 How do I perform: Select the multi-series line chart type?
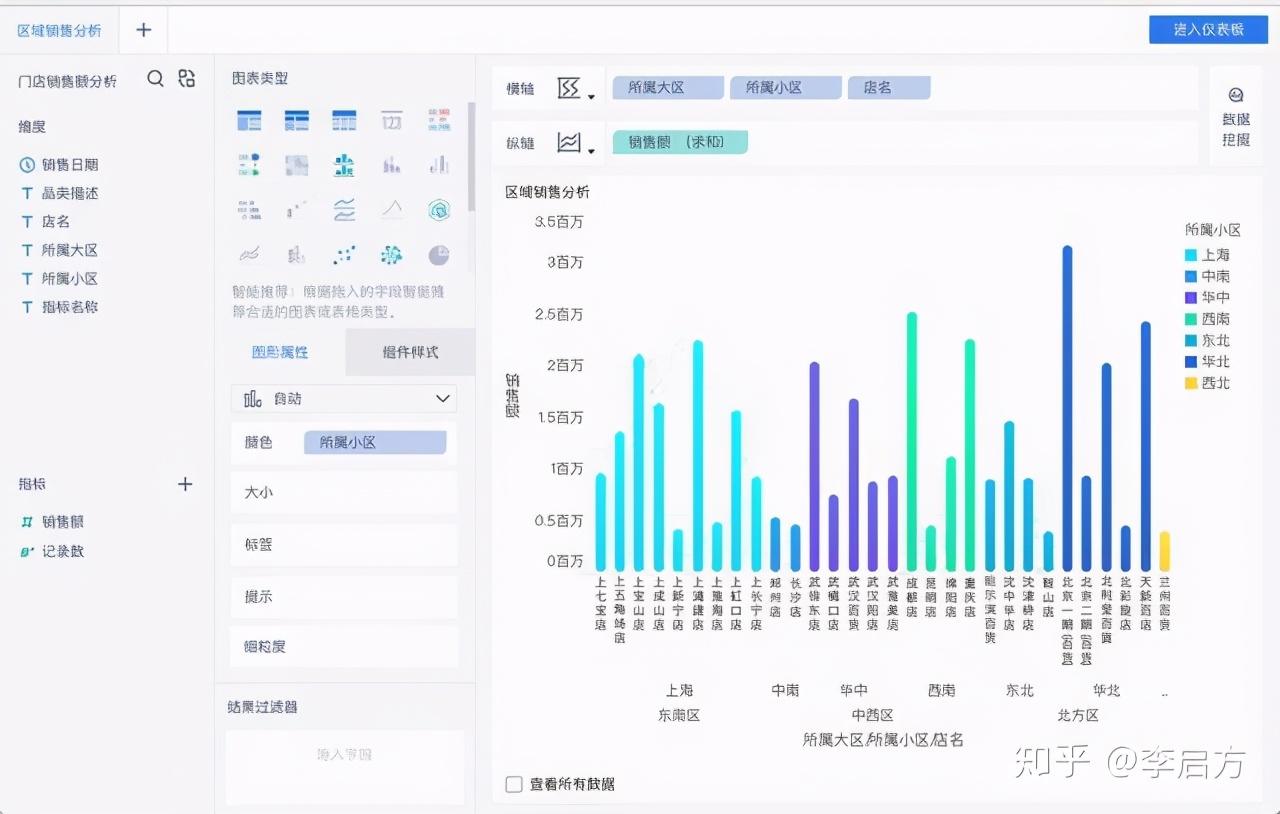pos(344,208)
